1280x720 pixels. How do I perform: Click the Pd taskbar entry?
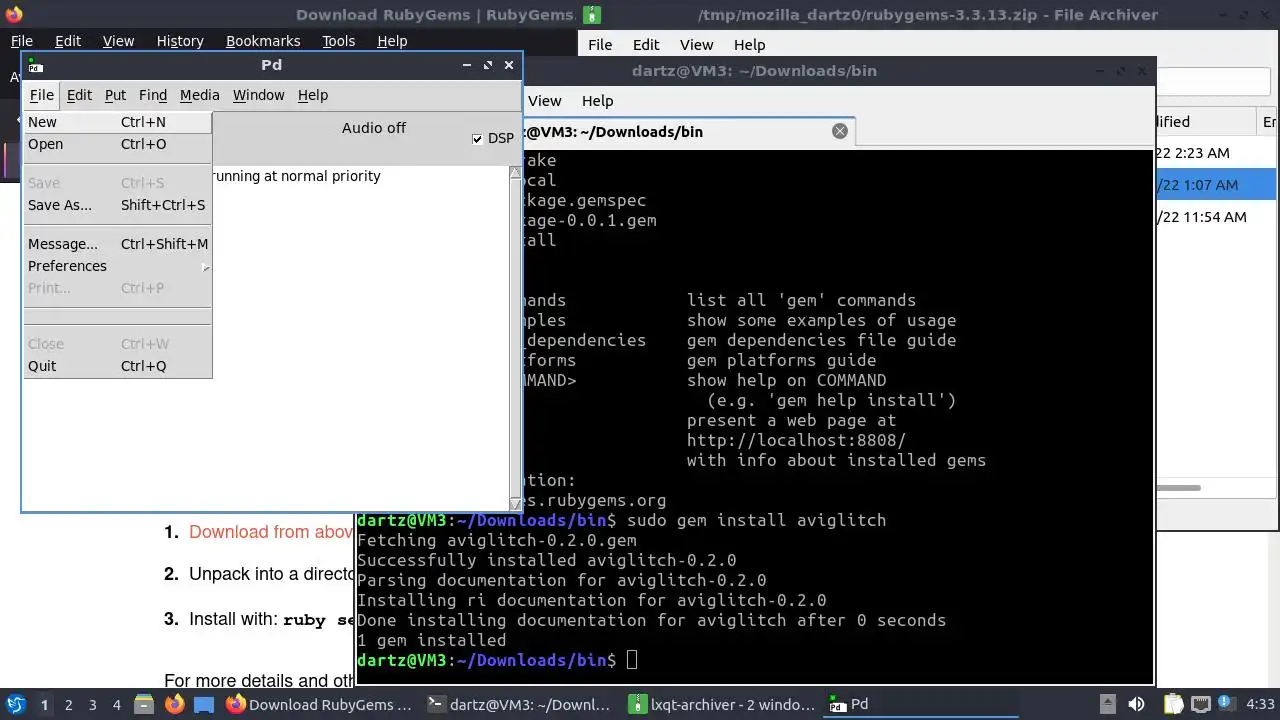click(x=923, y=705)
